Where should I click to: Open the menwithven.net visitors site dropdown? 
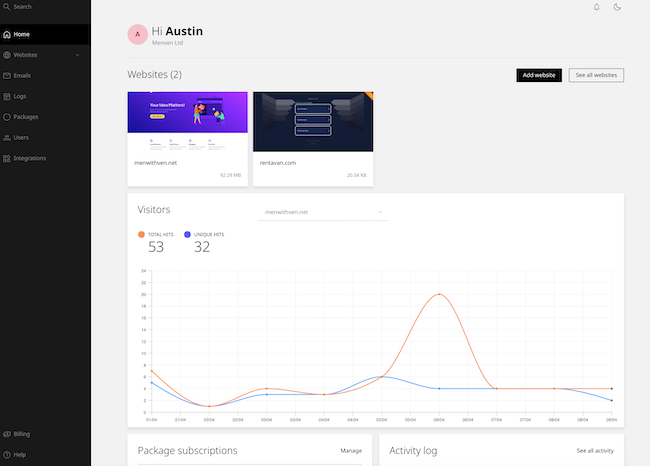(x=322, y=212)
